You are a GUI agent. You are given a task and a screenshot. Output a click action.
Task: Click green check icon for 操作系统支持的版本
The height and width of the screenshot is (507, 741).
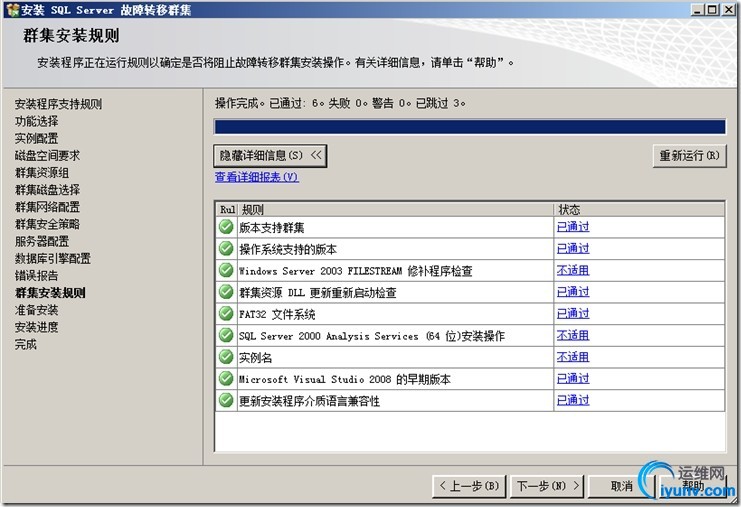(226, 249)
